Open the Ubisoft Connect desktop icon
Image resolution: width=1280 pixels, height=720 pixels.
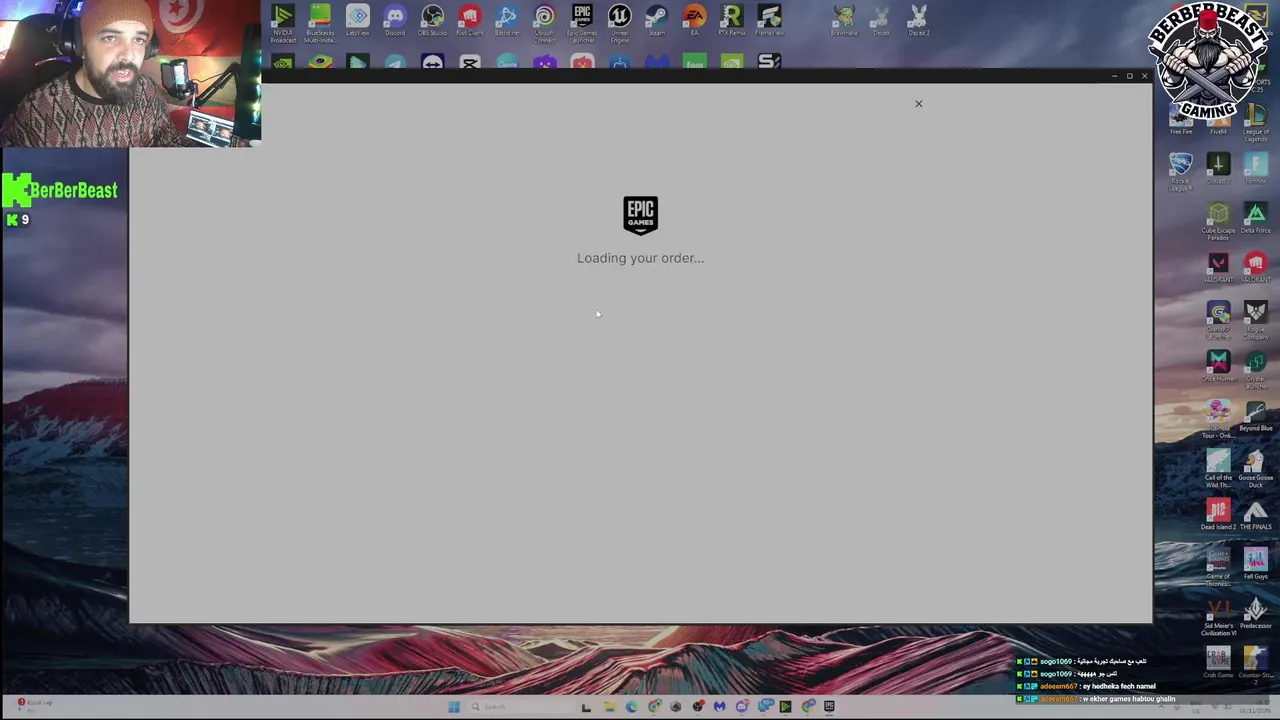point(544,22)
